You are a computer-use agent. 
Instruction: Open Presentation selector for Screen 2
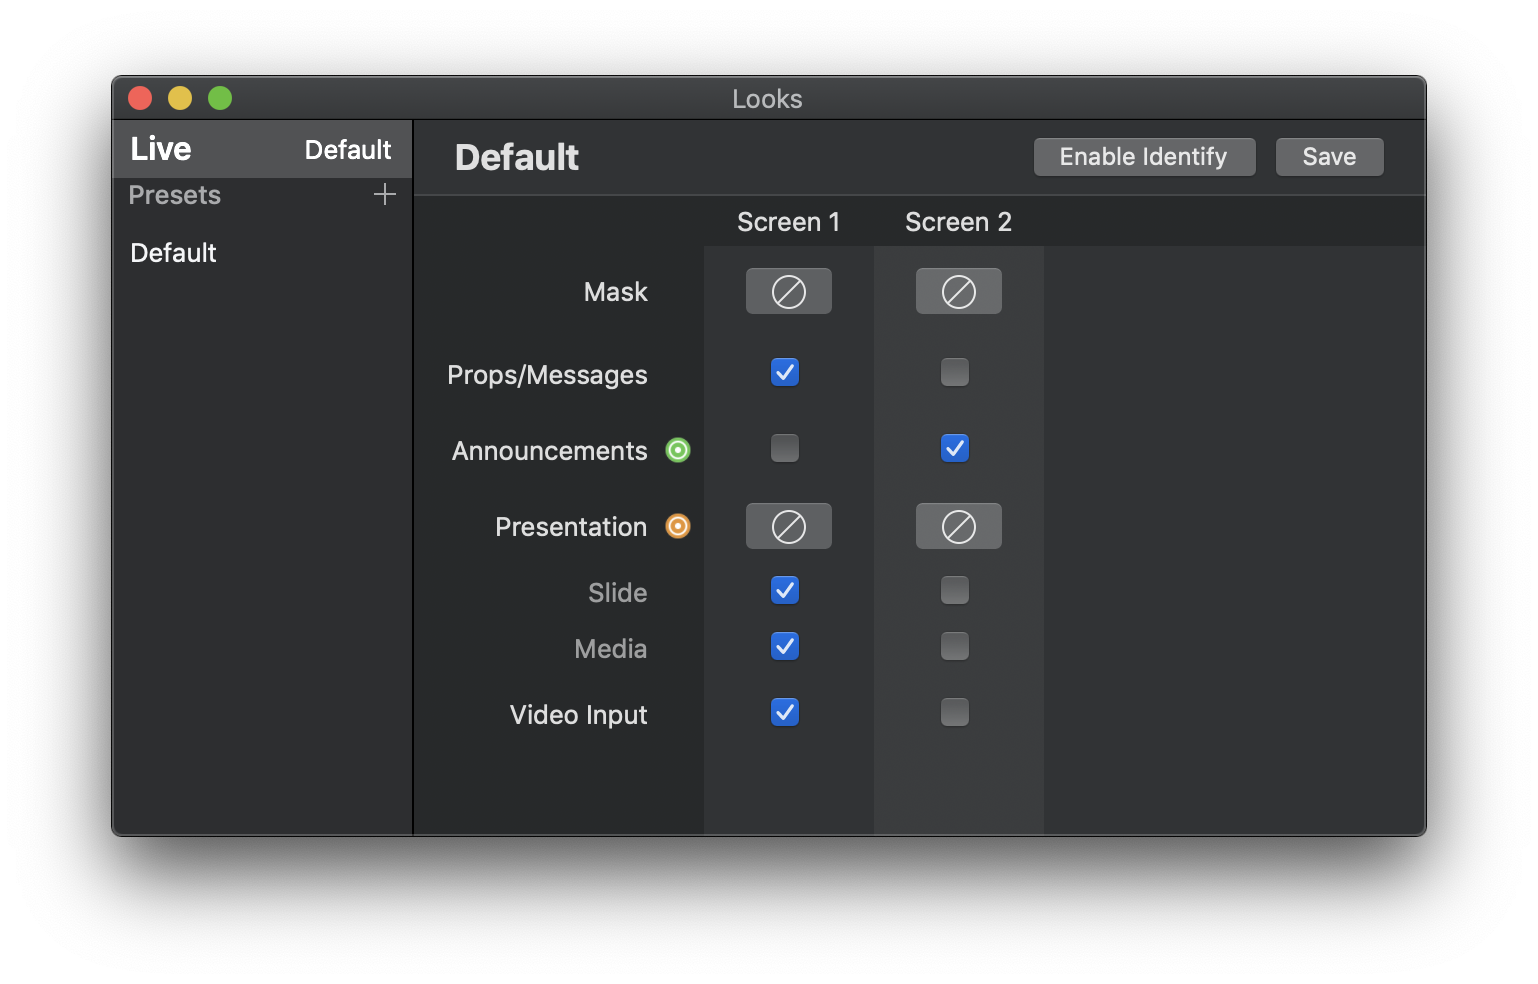click(x=959, y=526)
